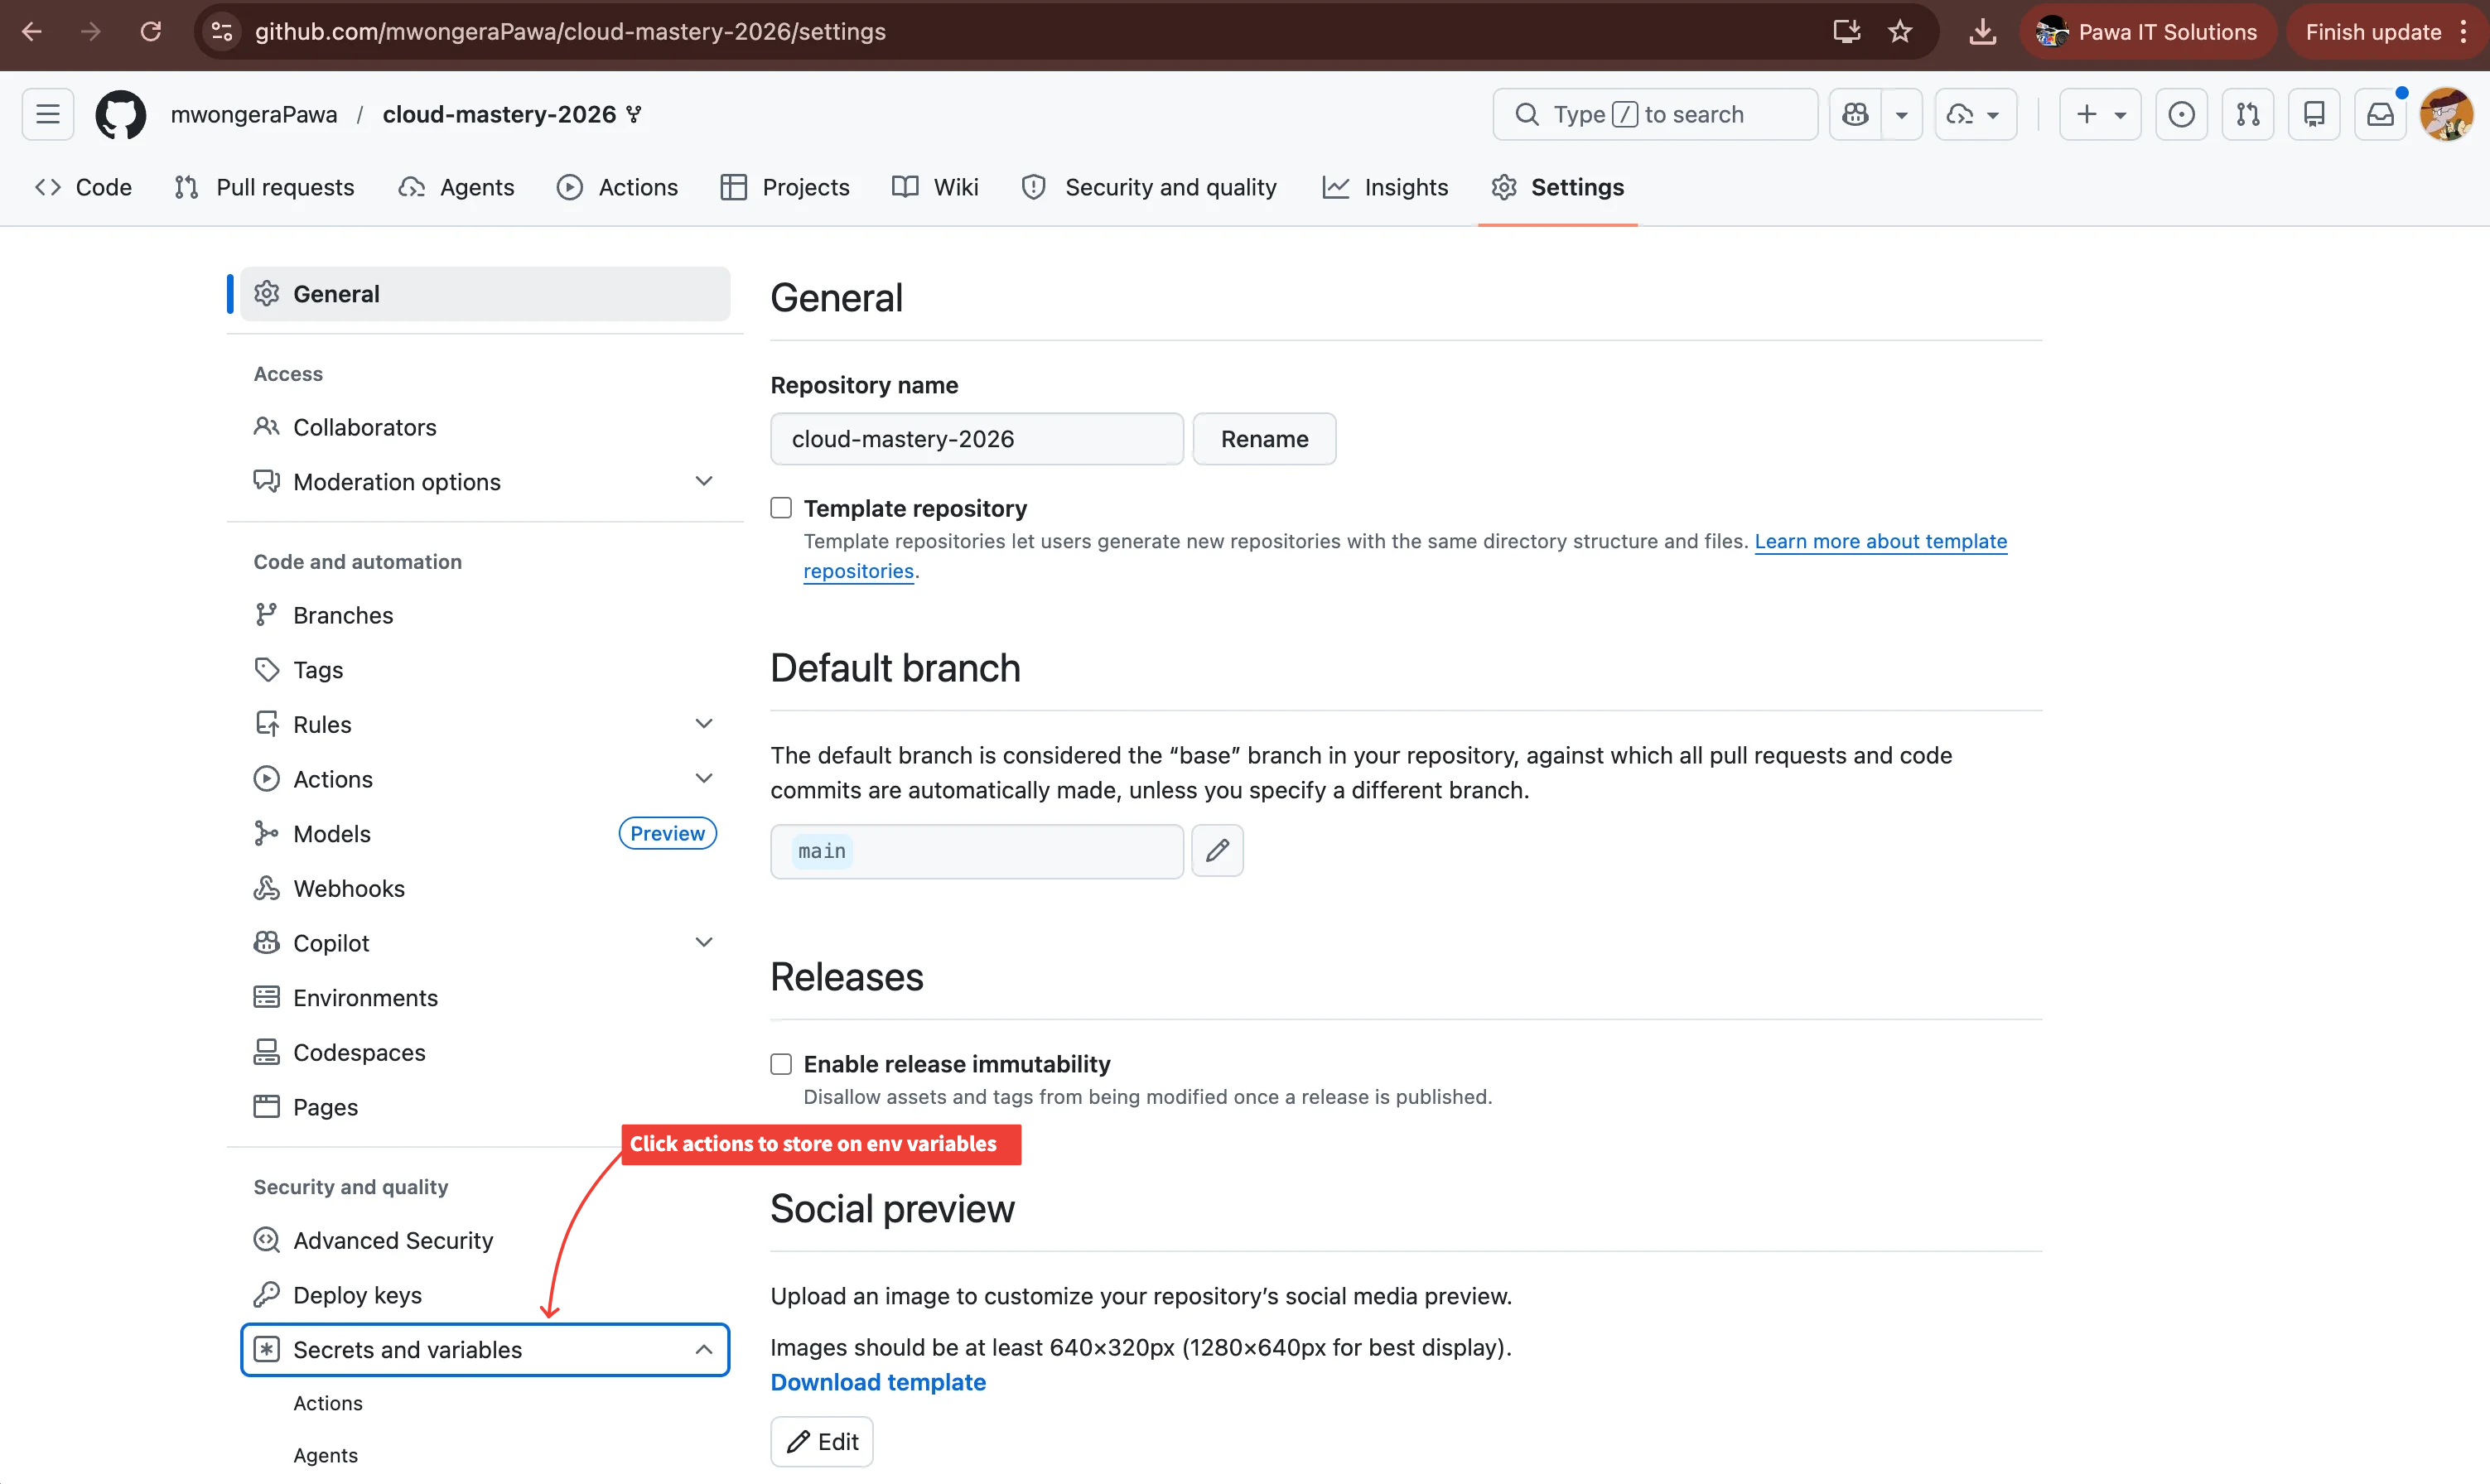This screenshot has height=1484, width=2490.
Task: Click the browser back arrow
Action: click(x=32, y=31)
